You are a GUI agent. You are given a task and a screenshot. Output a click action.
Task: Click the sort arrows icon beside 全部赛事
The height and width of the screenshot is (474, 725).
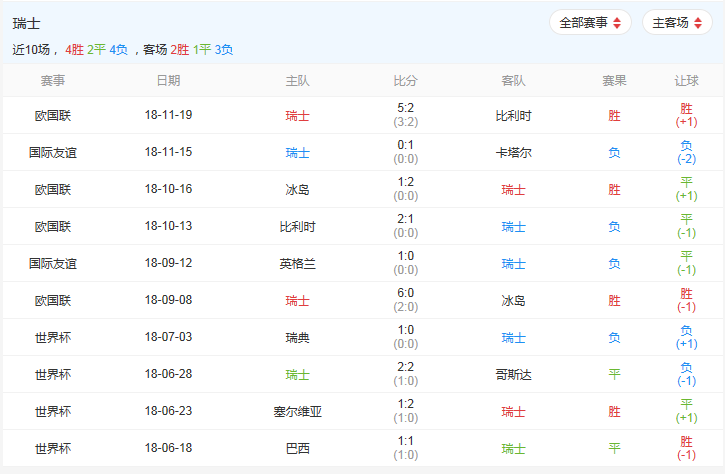(617, 23)
